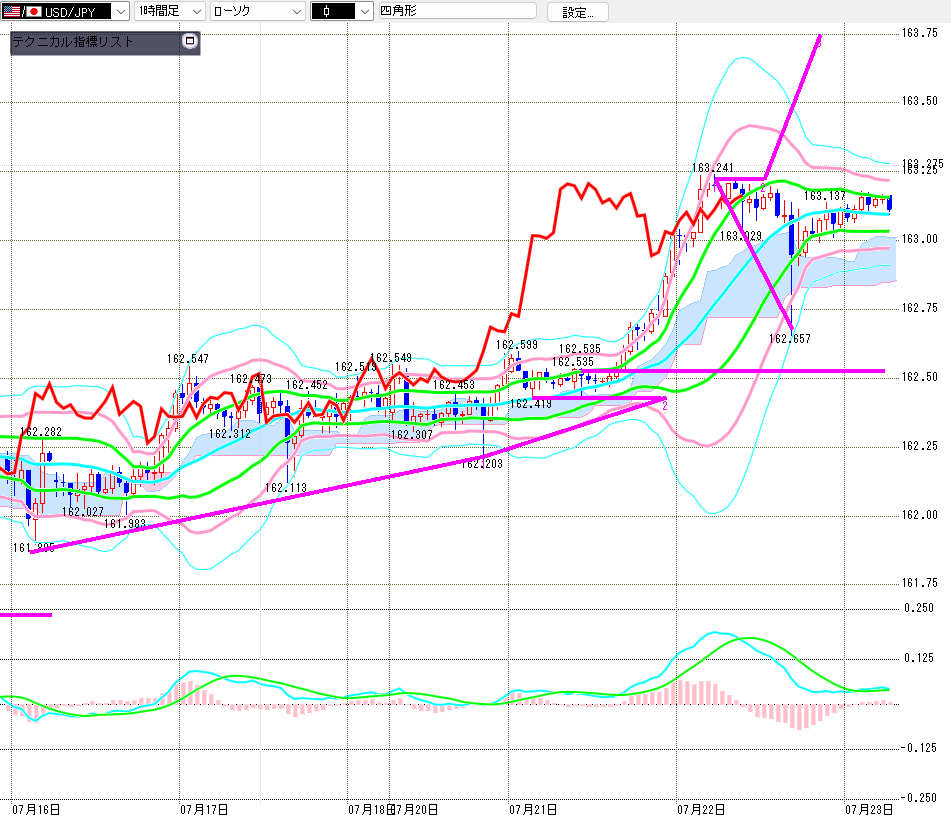Click the 07月21日 date axis marker

pos(533,809)
